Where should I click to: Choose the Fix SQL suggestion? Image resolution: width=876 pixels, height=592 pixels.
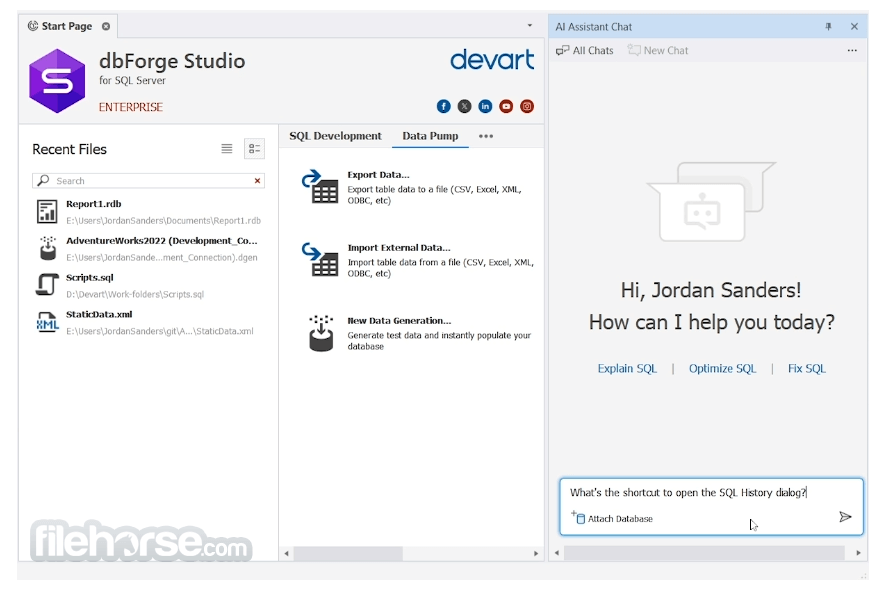tap(807, 369)
